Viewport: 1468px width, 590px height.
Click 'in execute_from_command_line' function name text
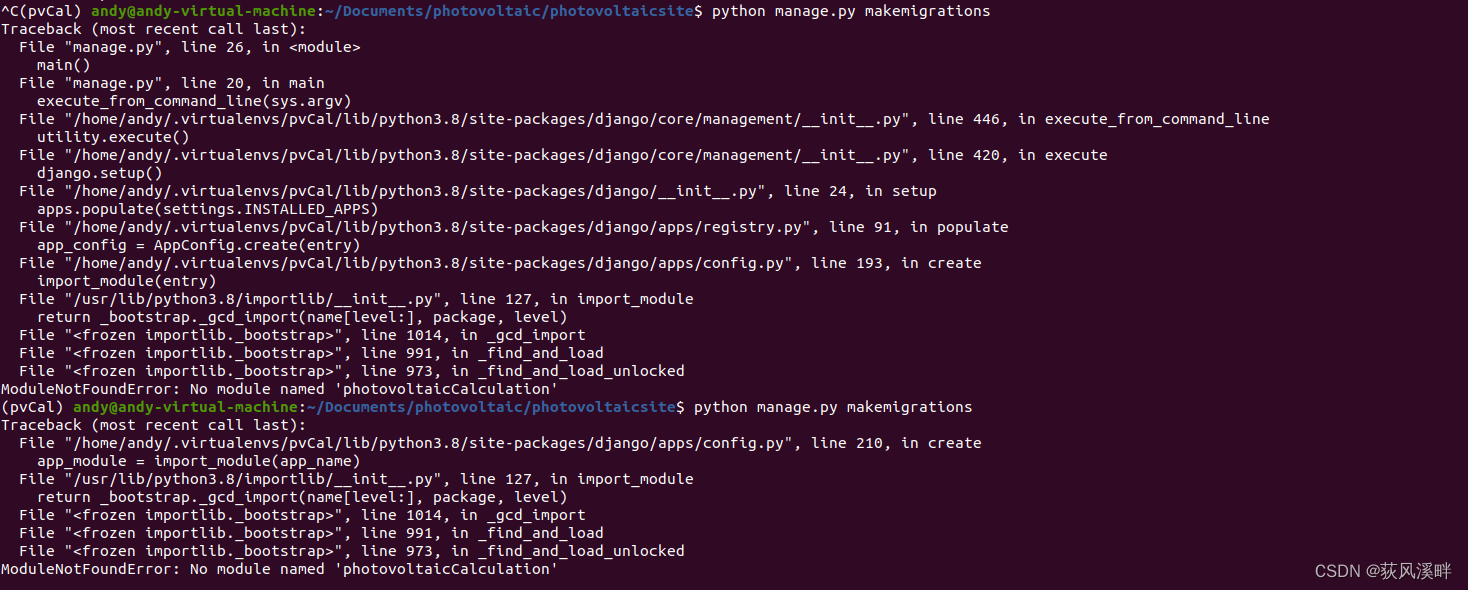pyautogui.click(x=1144, y=119)
